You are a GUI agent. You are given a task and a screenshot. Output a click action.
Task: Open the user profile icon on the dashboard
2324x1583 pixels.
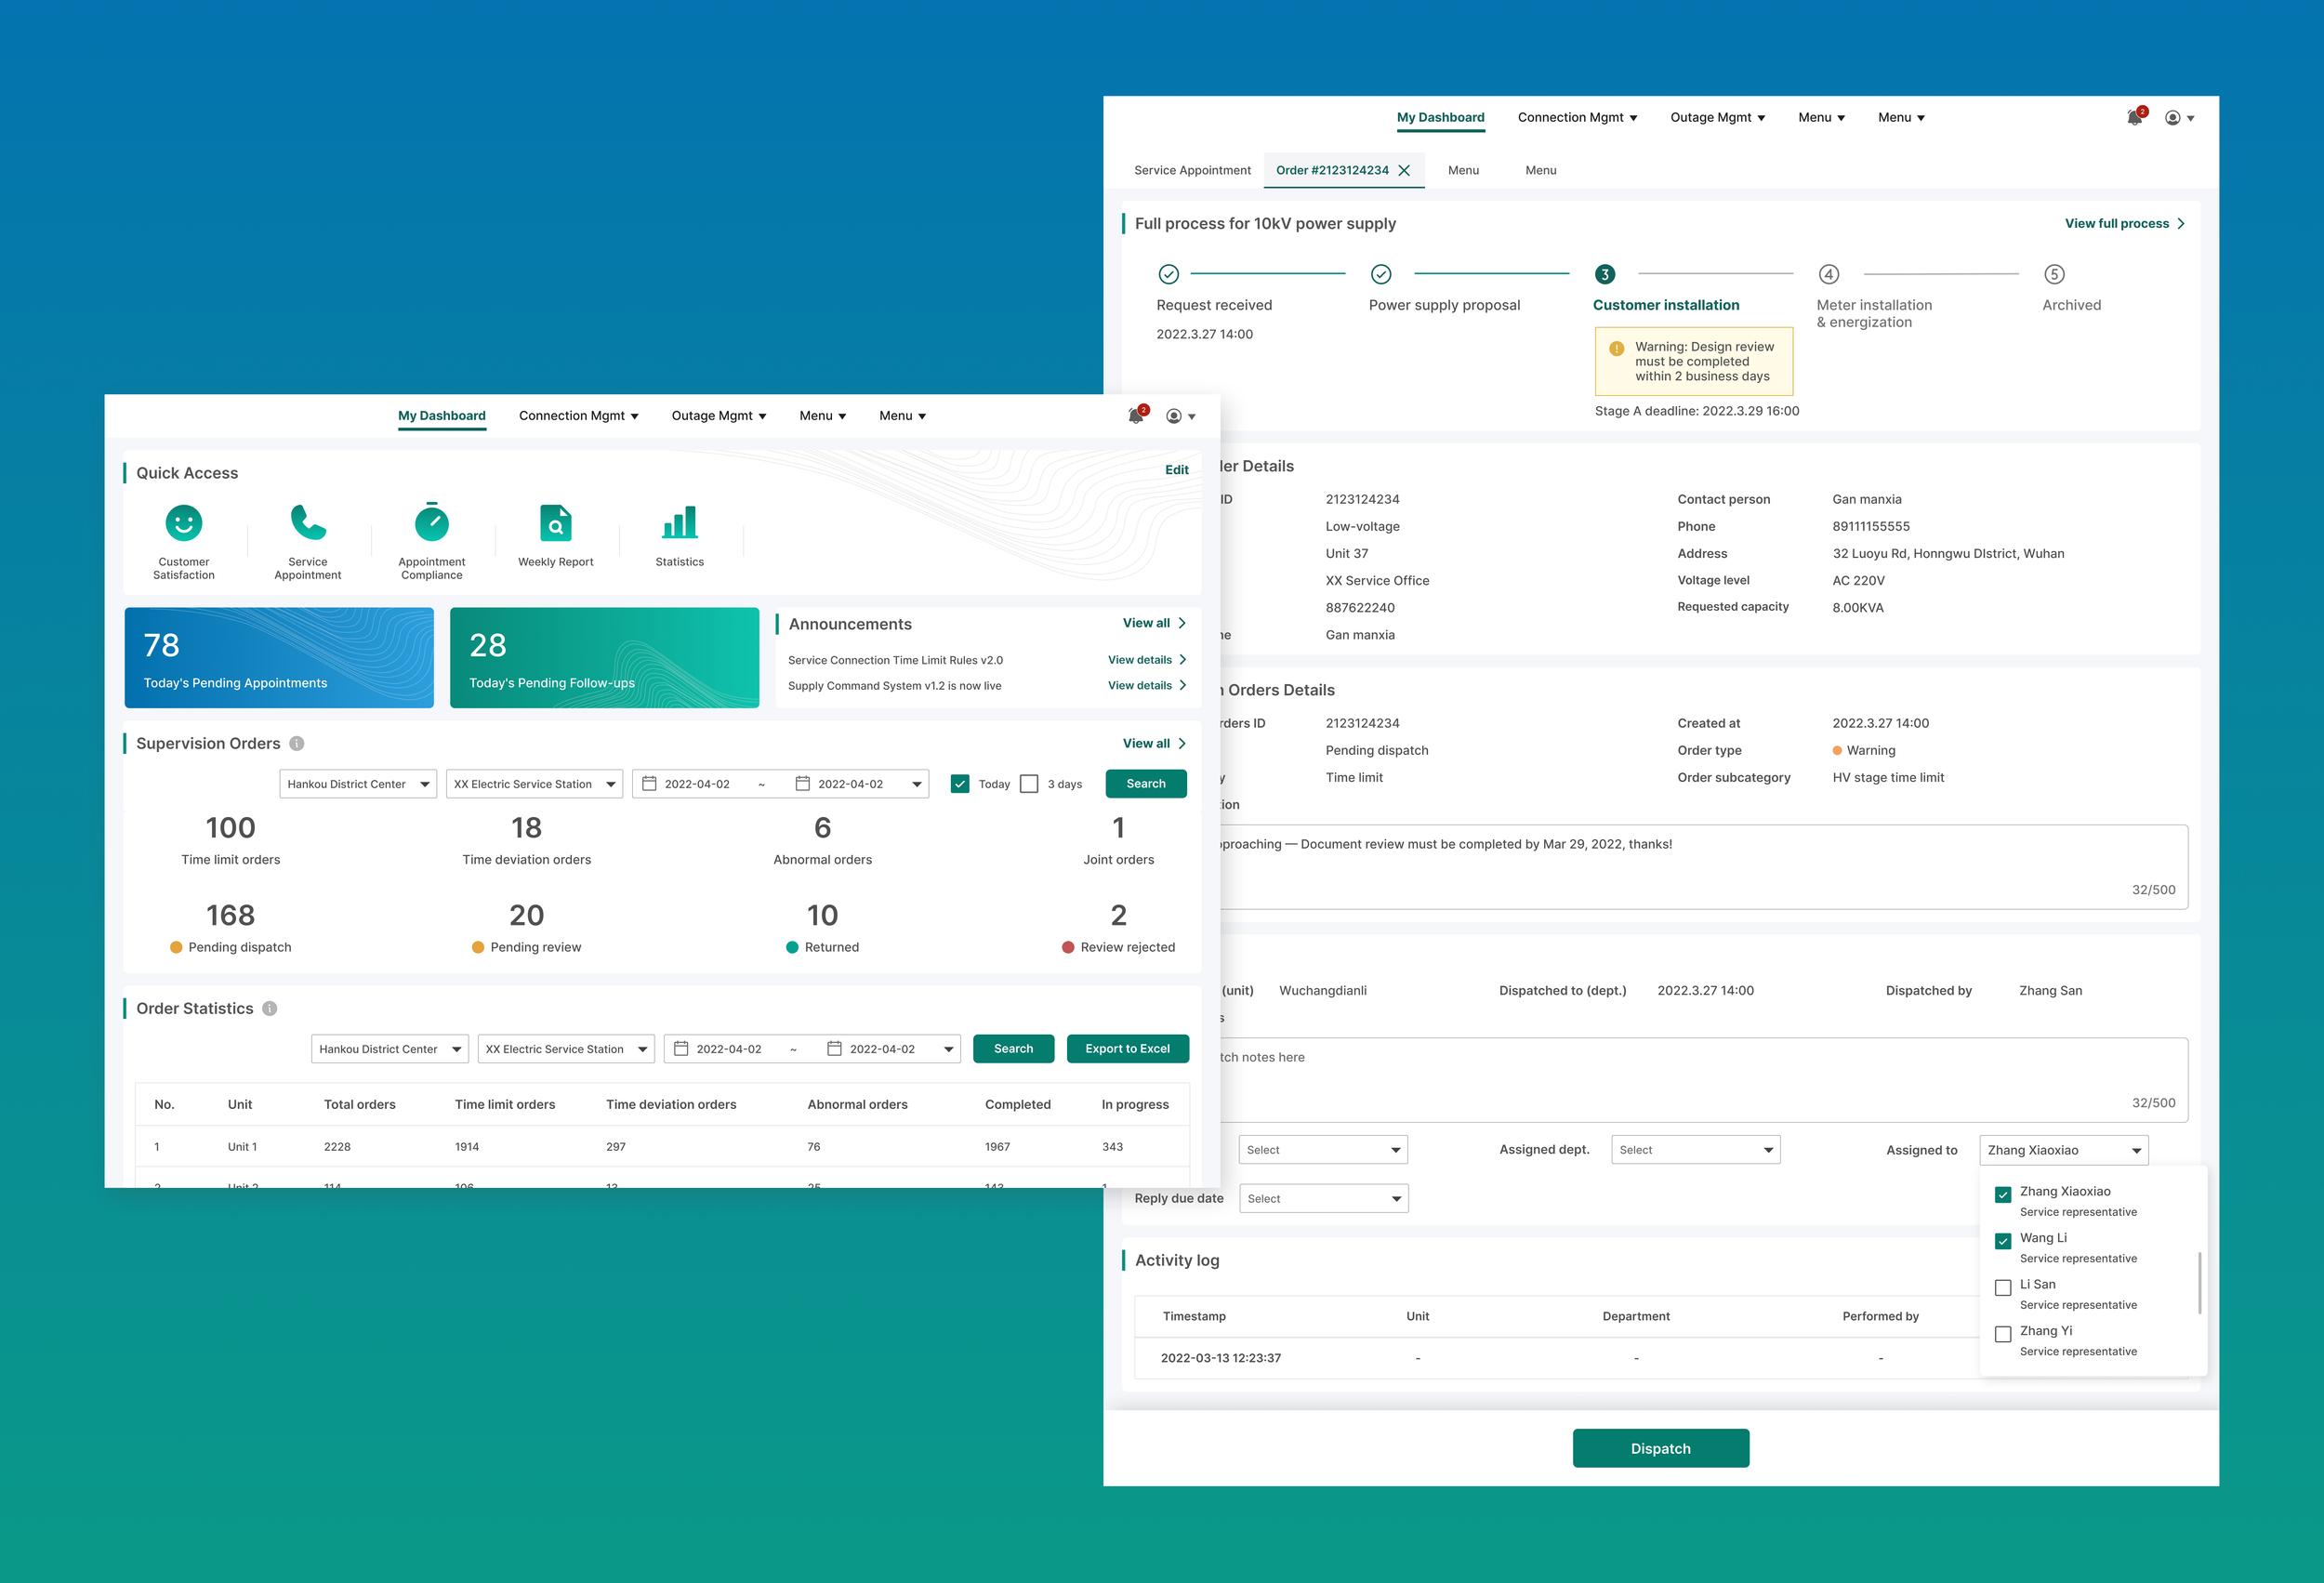(x=1175, y=416)
